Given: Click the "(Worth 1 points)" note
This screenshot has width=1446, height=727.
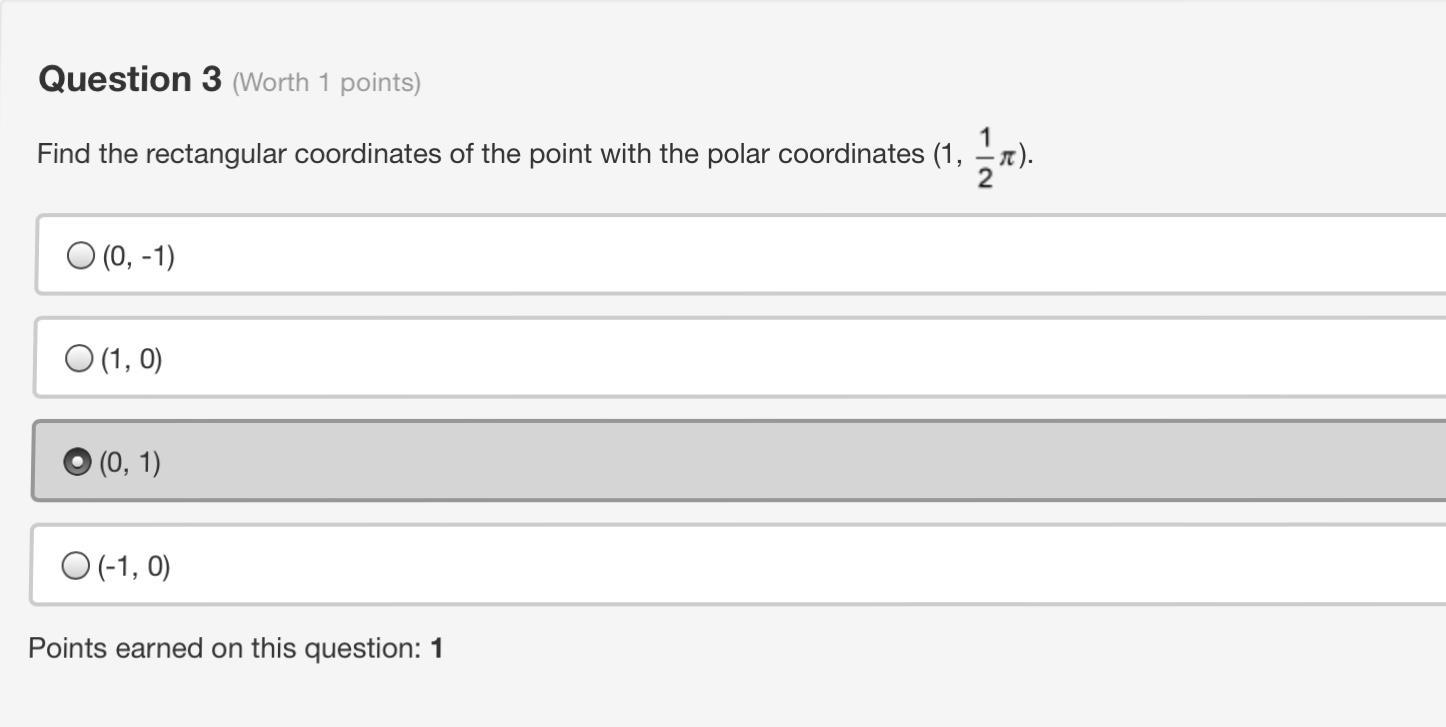Looking at the screenshot, I should click(326, 83).
